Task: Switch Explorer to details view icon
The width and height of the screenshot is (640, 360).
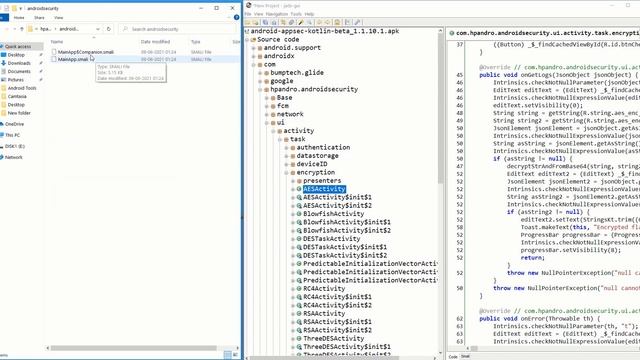Action: click(227, 355)
